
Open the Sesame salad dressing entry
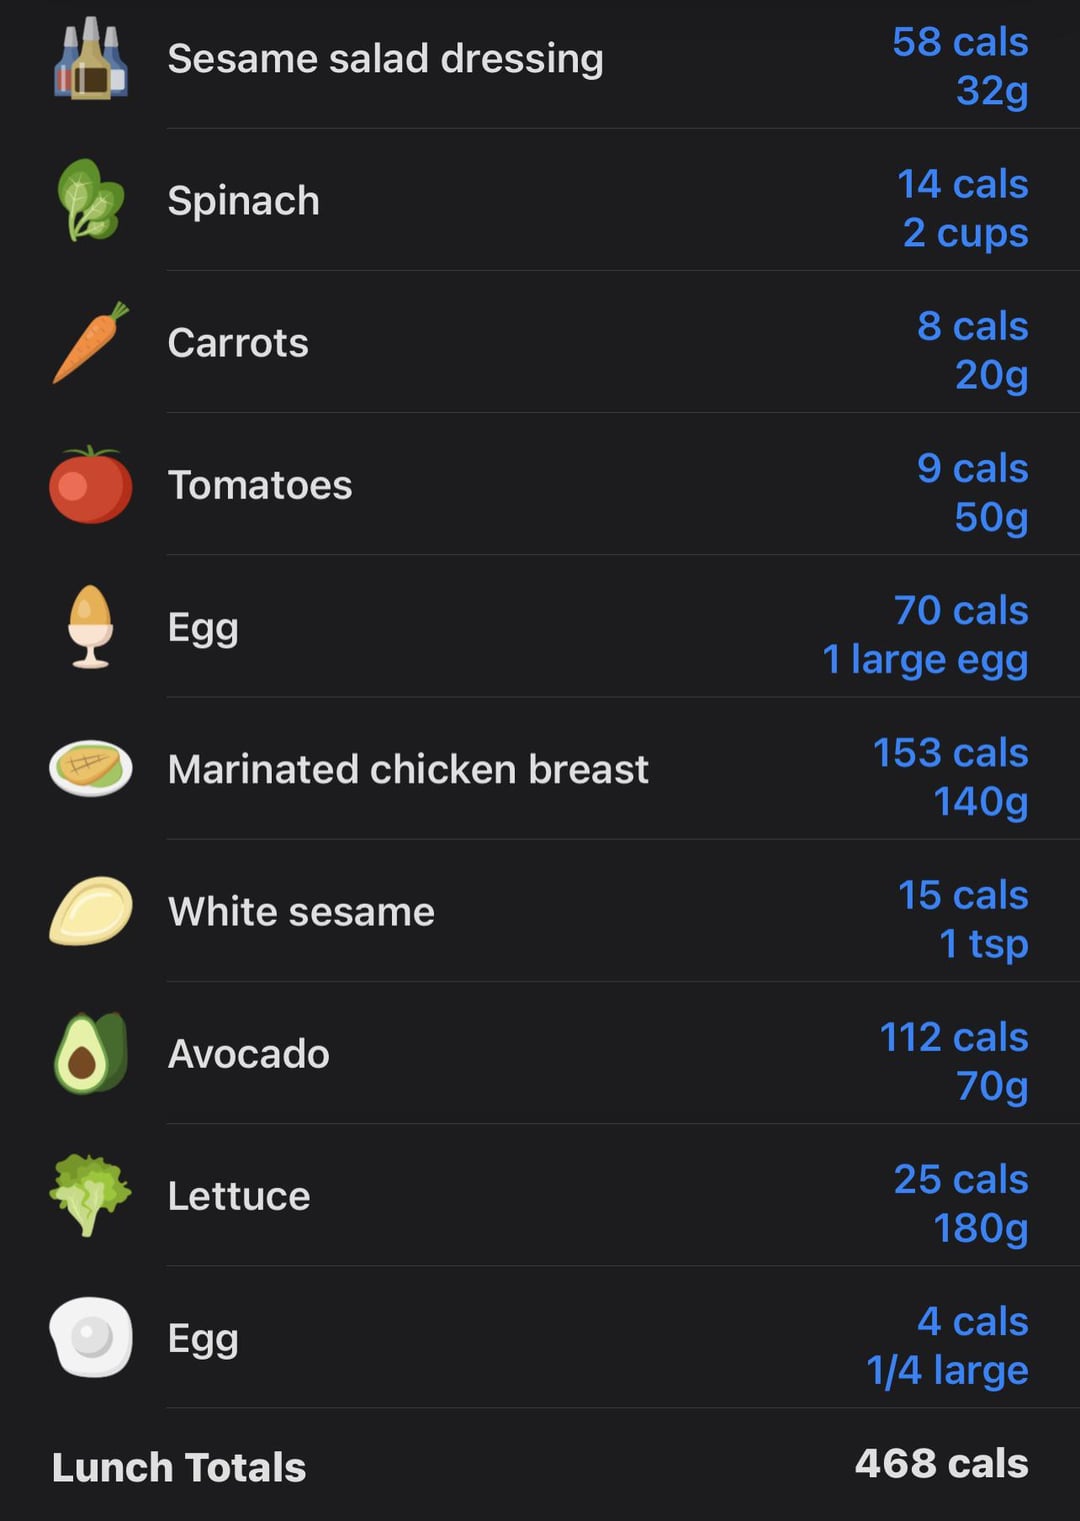[385, 59]
